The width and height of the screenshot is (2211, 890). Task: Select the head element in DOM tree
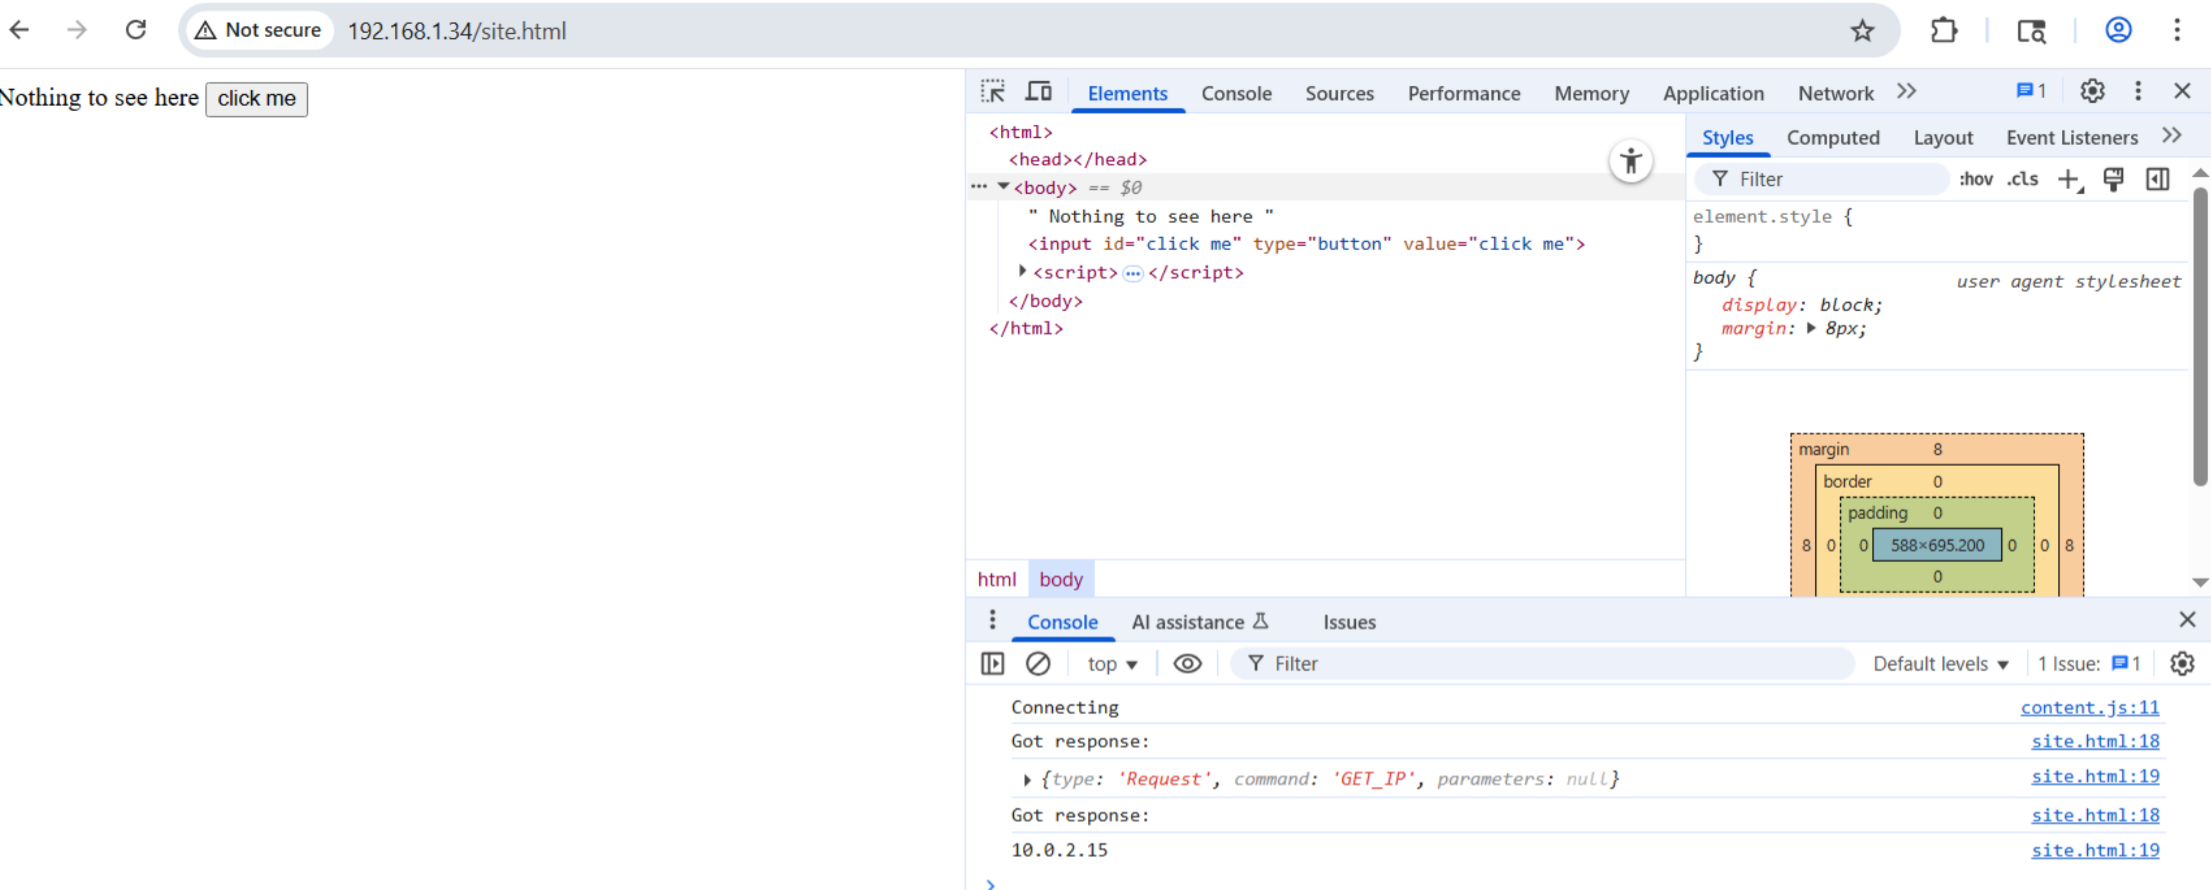coord(1077,159)
